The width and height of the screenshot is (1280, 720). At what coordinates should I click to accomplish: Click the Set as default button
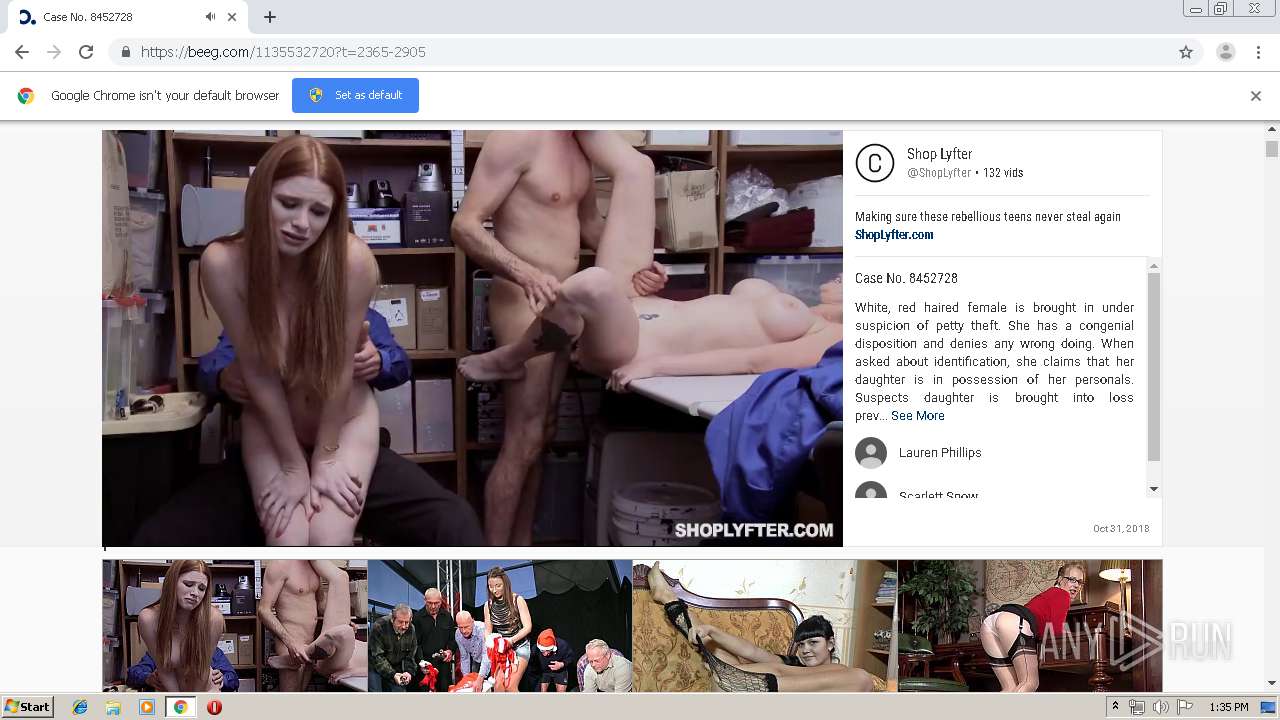(355, 95)
